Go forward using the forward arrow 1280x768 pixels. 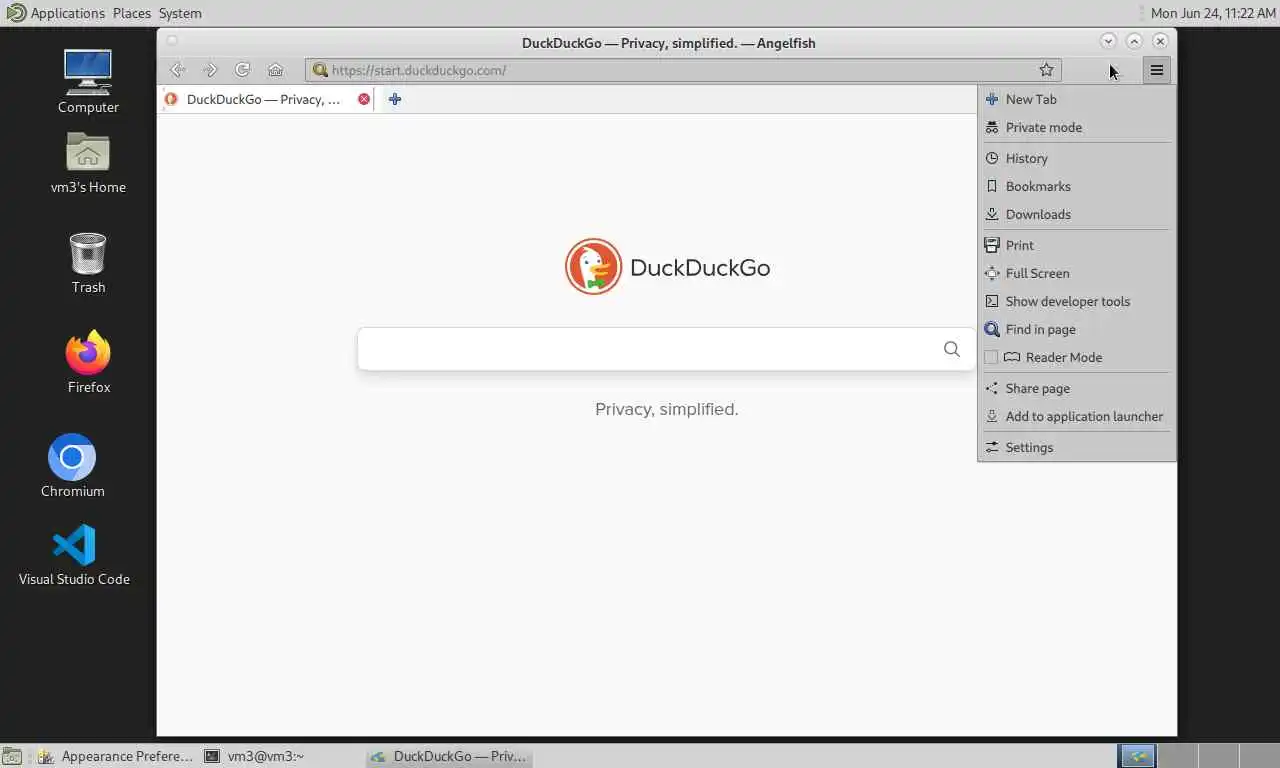(210, 70)
